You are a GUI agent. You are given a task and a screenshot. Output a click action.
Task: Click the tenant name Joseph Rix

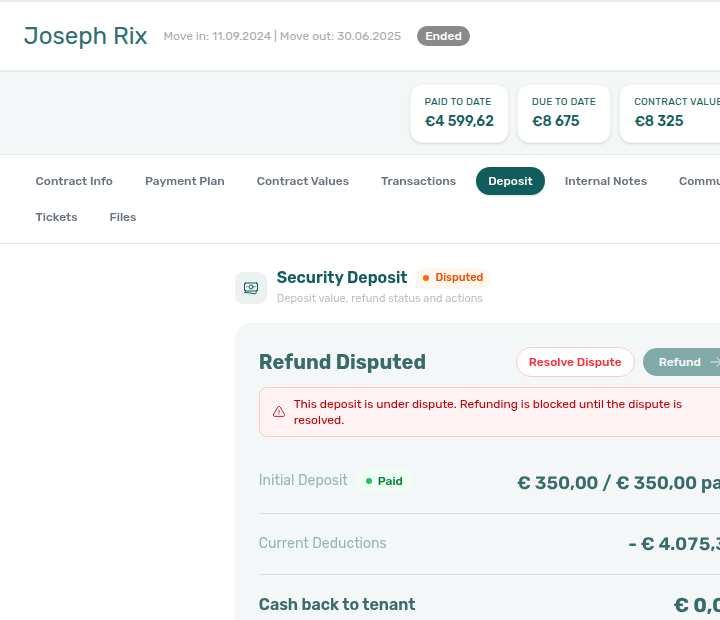click(x=85, y=36)
